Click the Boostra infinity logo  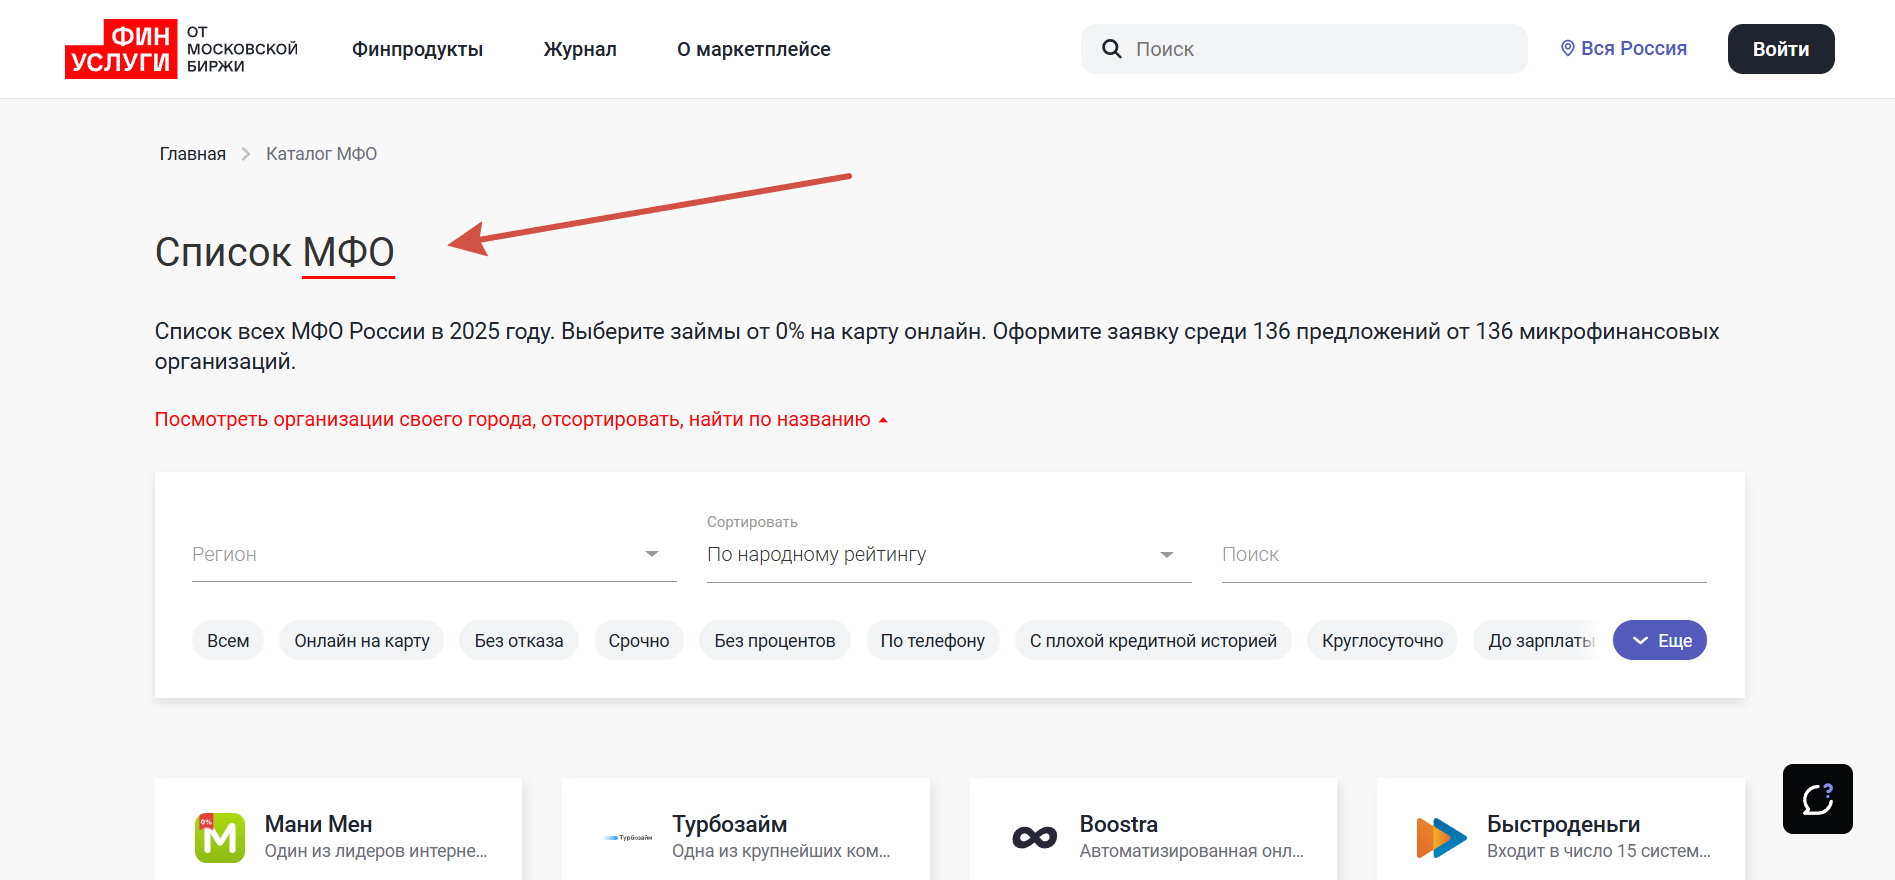click(1035, 837)
